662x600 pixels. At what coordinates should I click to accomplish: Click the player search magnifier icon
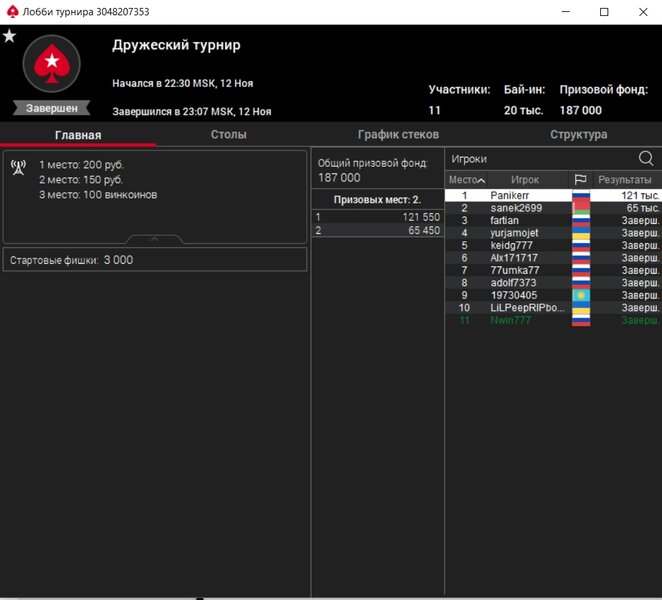click(646, 158)
